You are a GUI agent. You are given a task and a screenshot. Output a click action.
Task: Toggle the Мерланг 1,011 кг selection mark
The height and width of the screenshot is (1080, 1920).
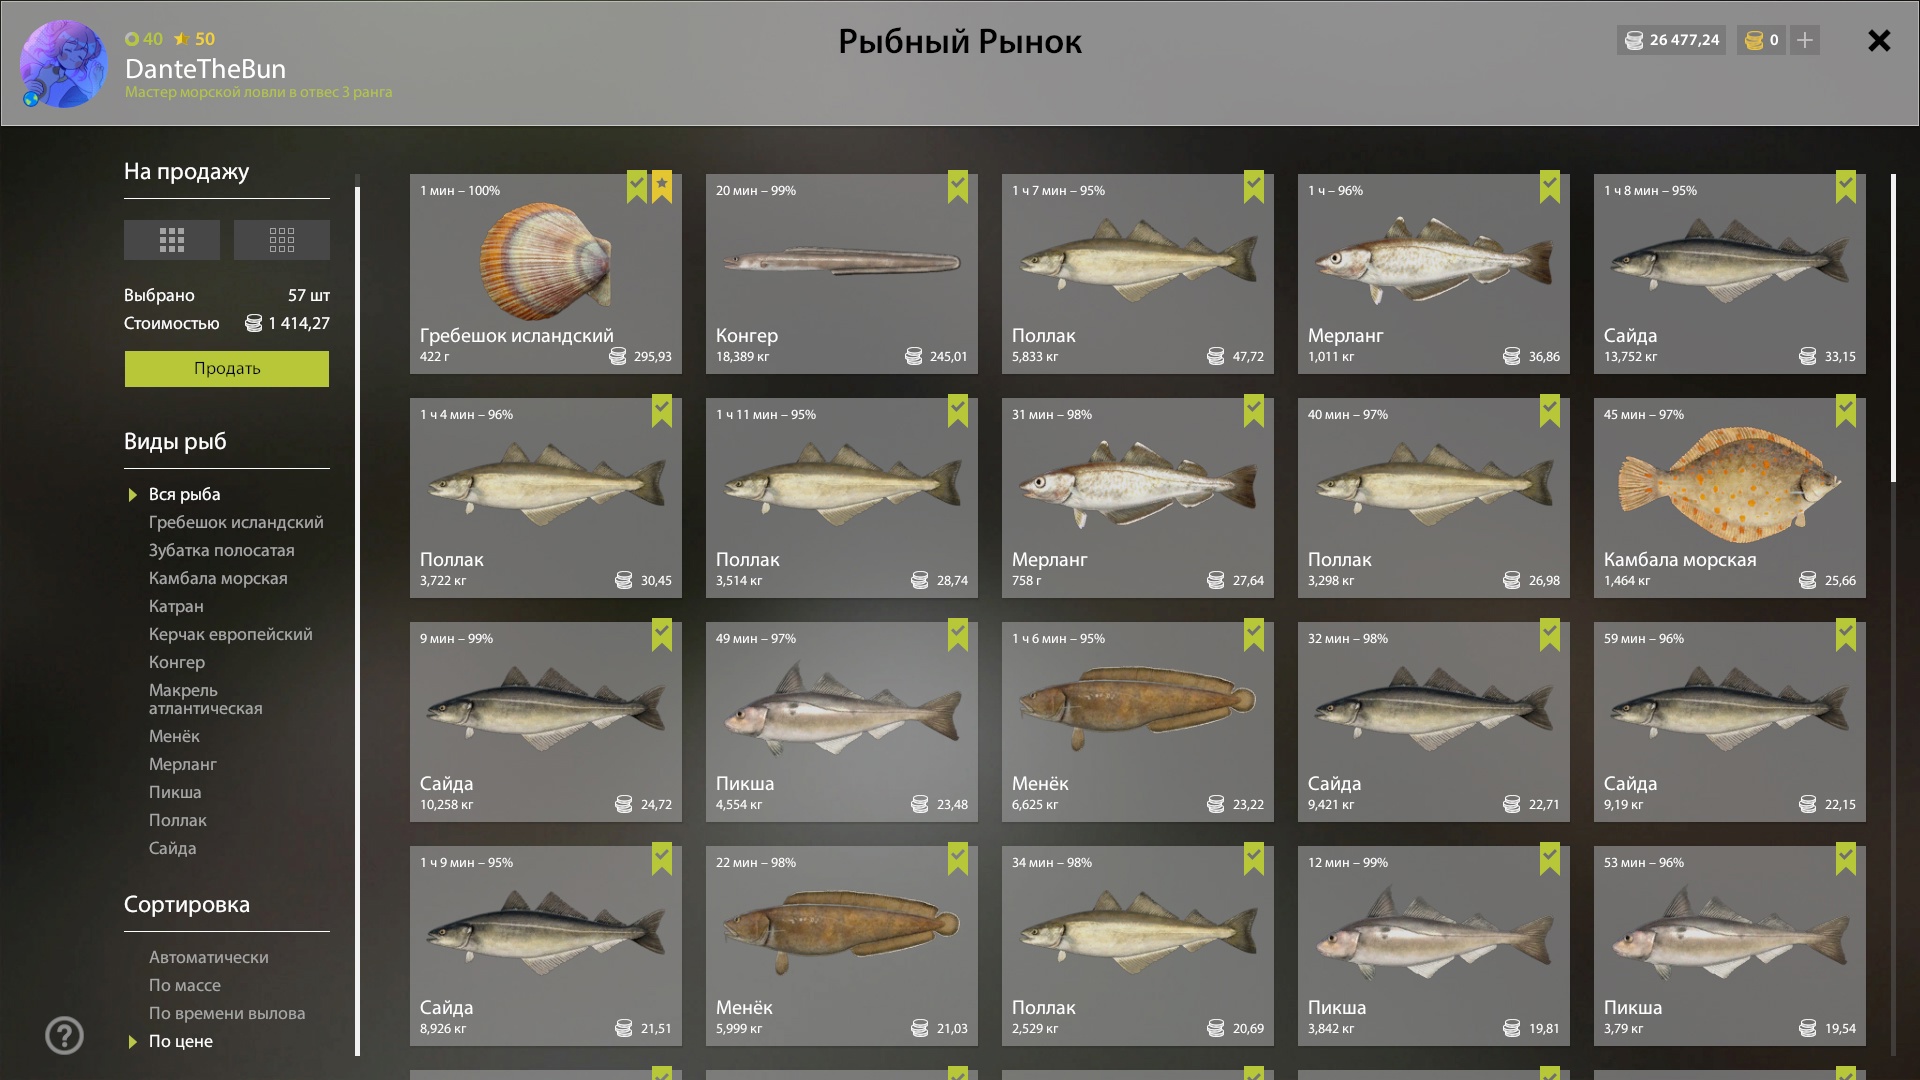pos(1550,187)
